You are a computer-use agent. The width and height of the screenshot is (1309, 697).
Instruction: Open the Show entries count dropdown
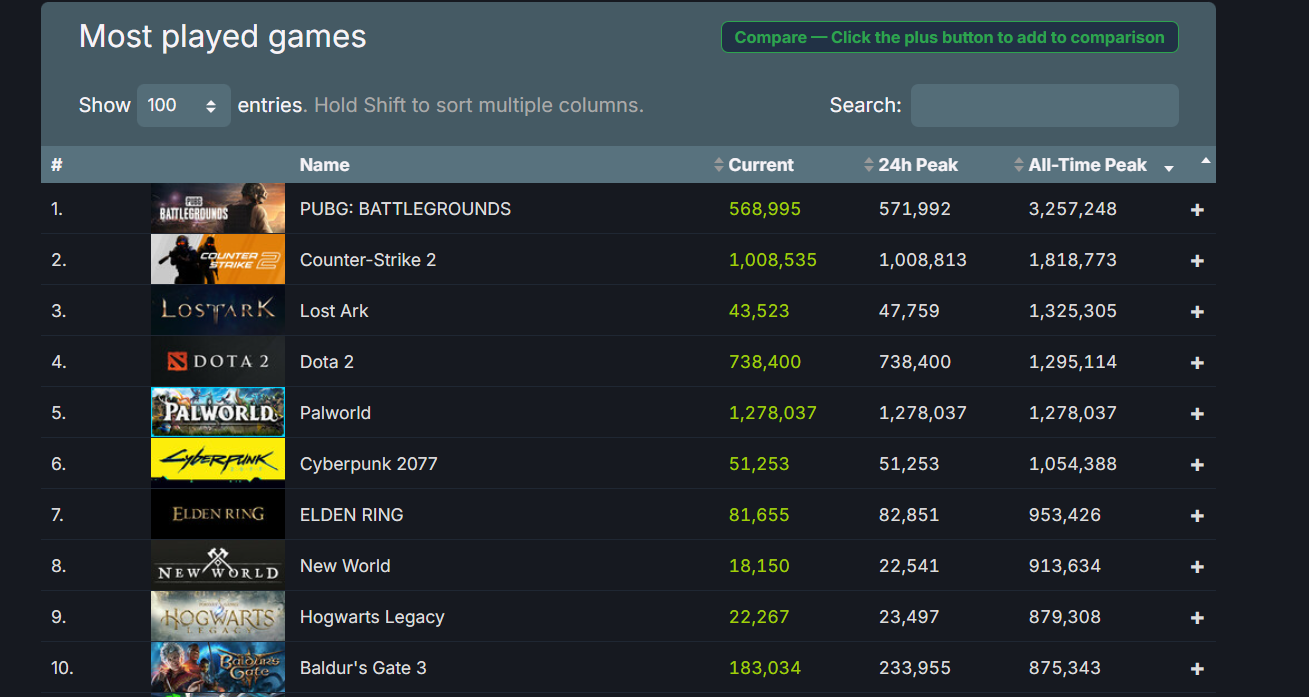coord(184,105)
